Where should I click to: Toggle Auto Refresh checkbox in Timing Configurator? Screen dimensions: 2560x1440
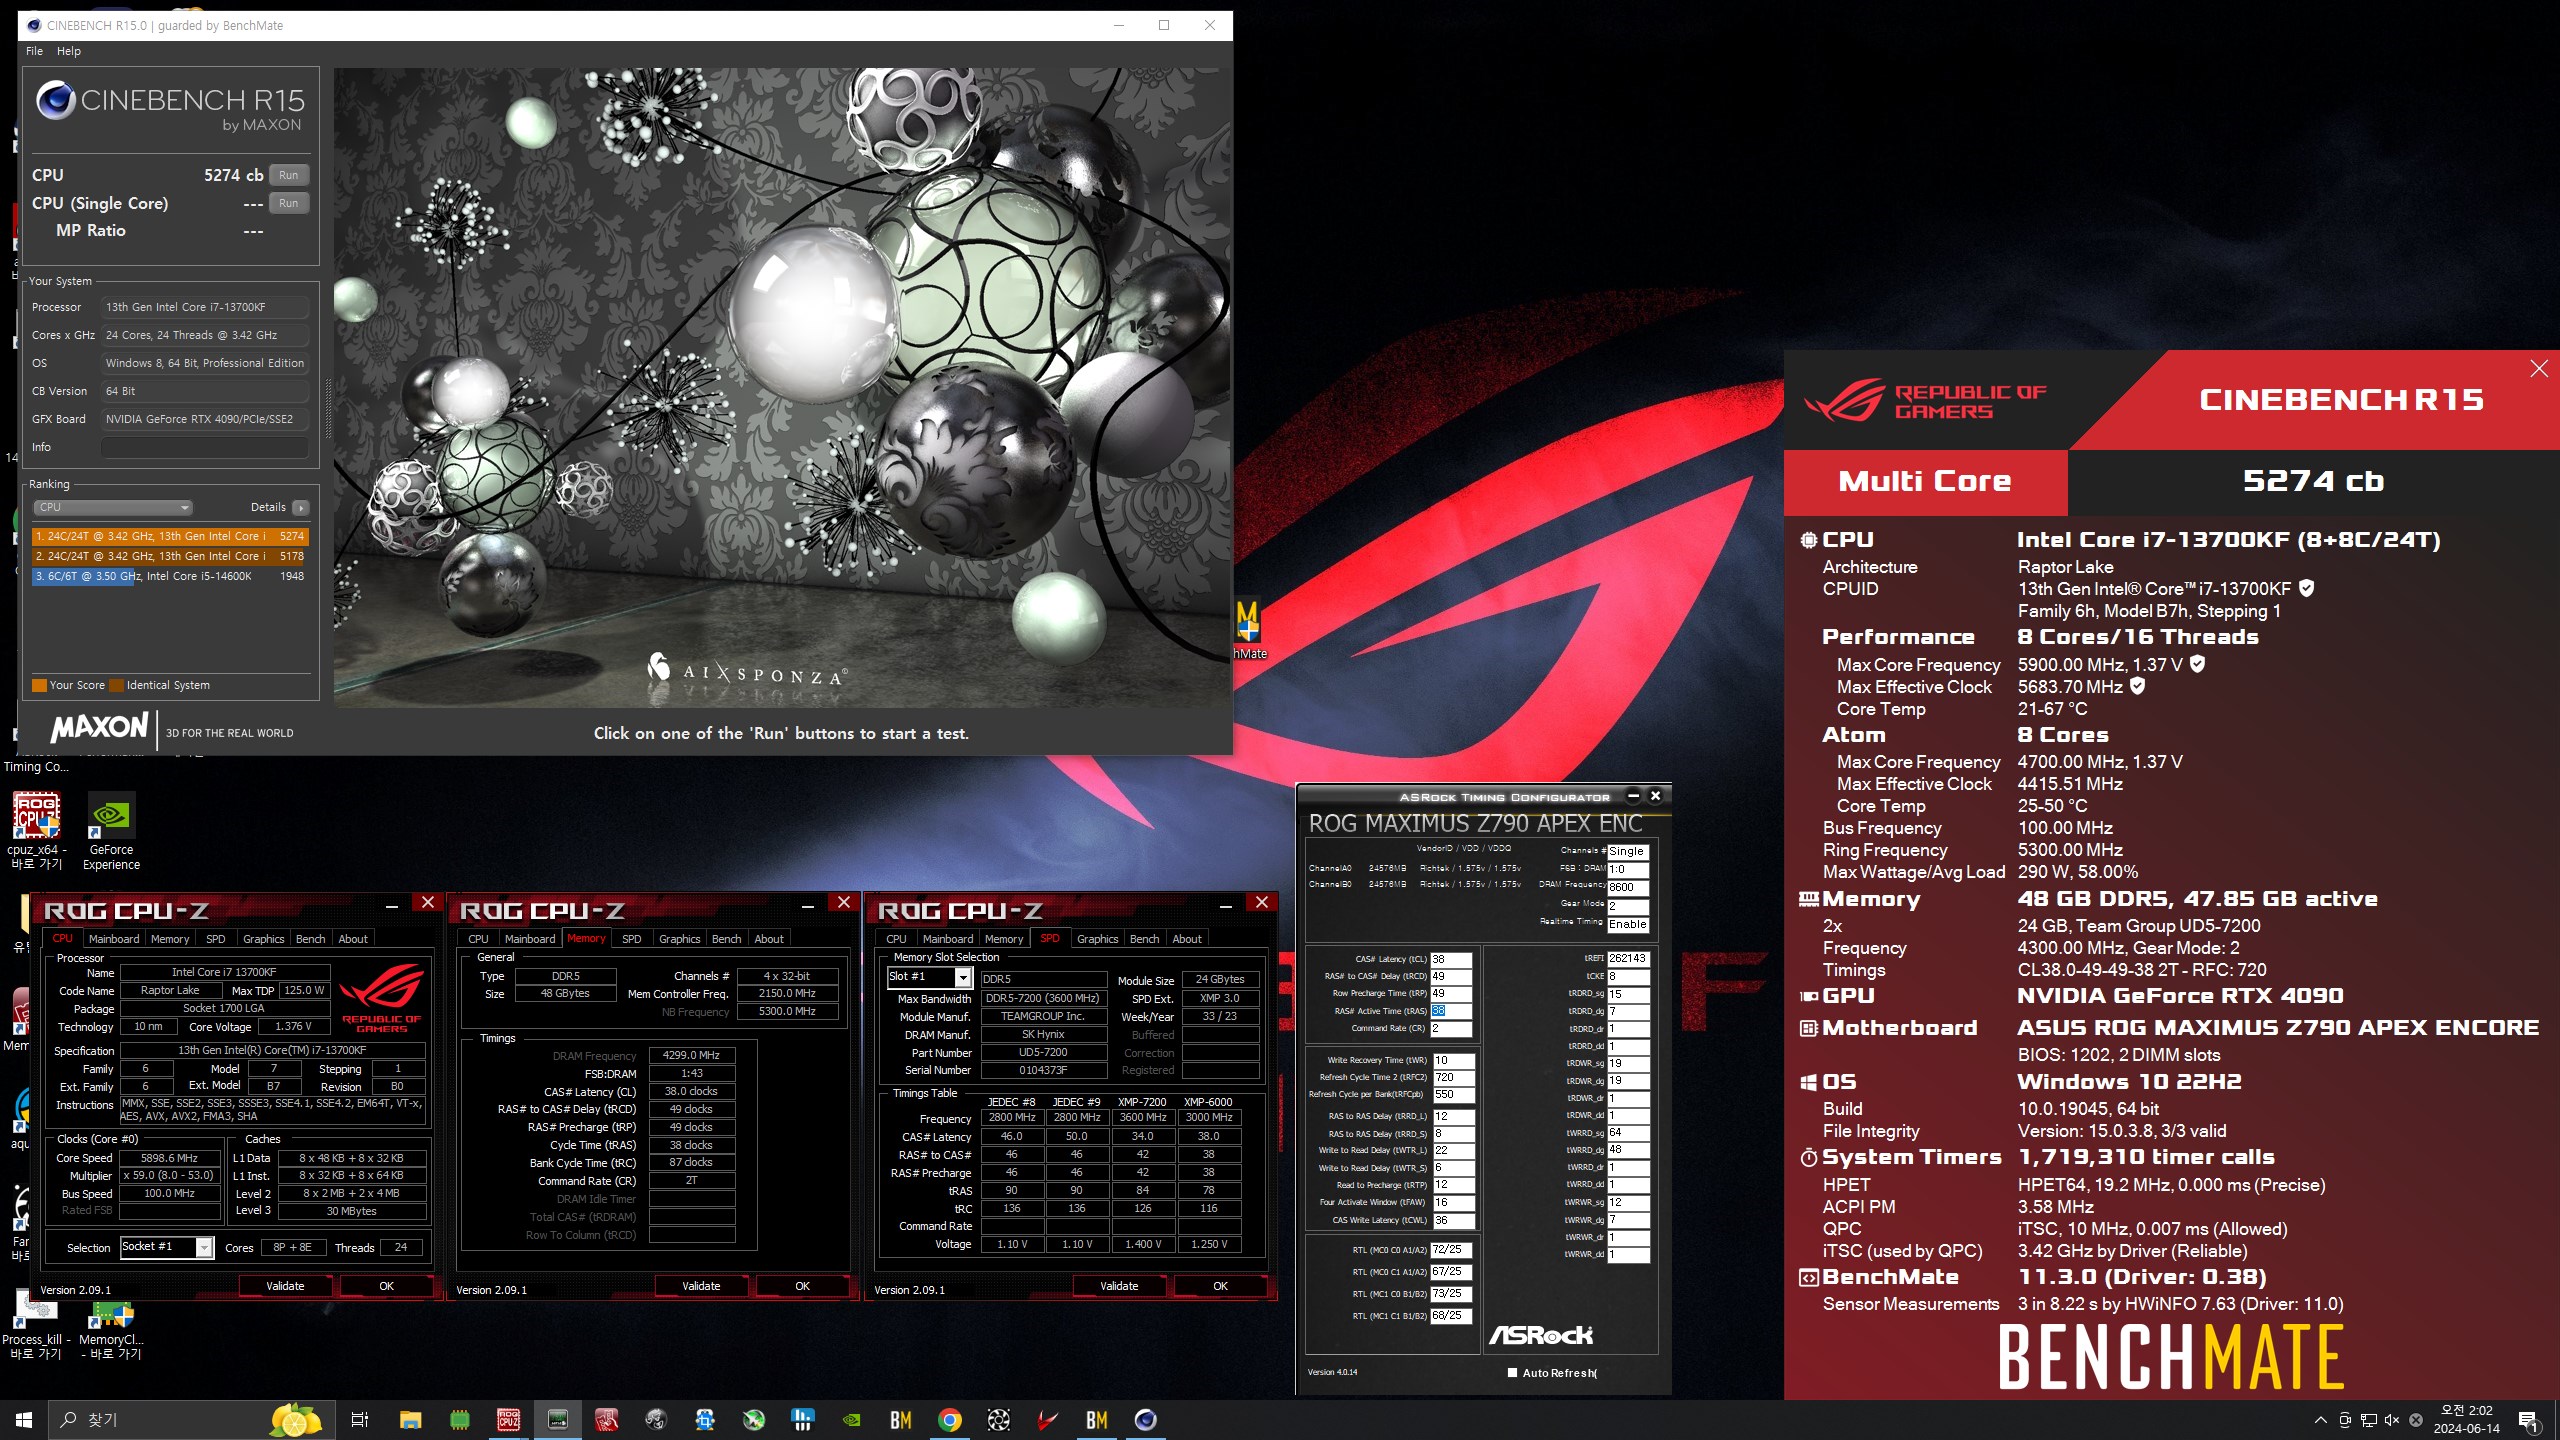(1513, 1373)
